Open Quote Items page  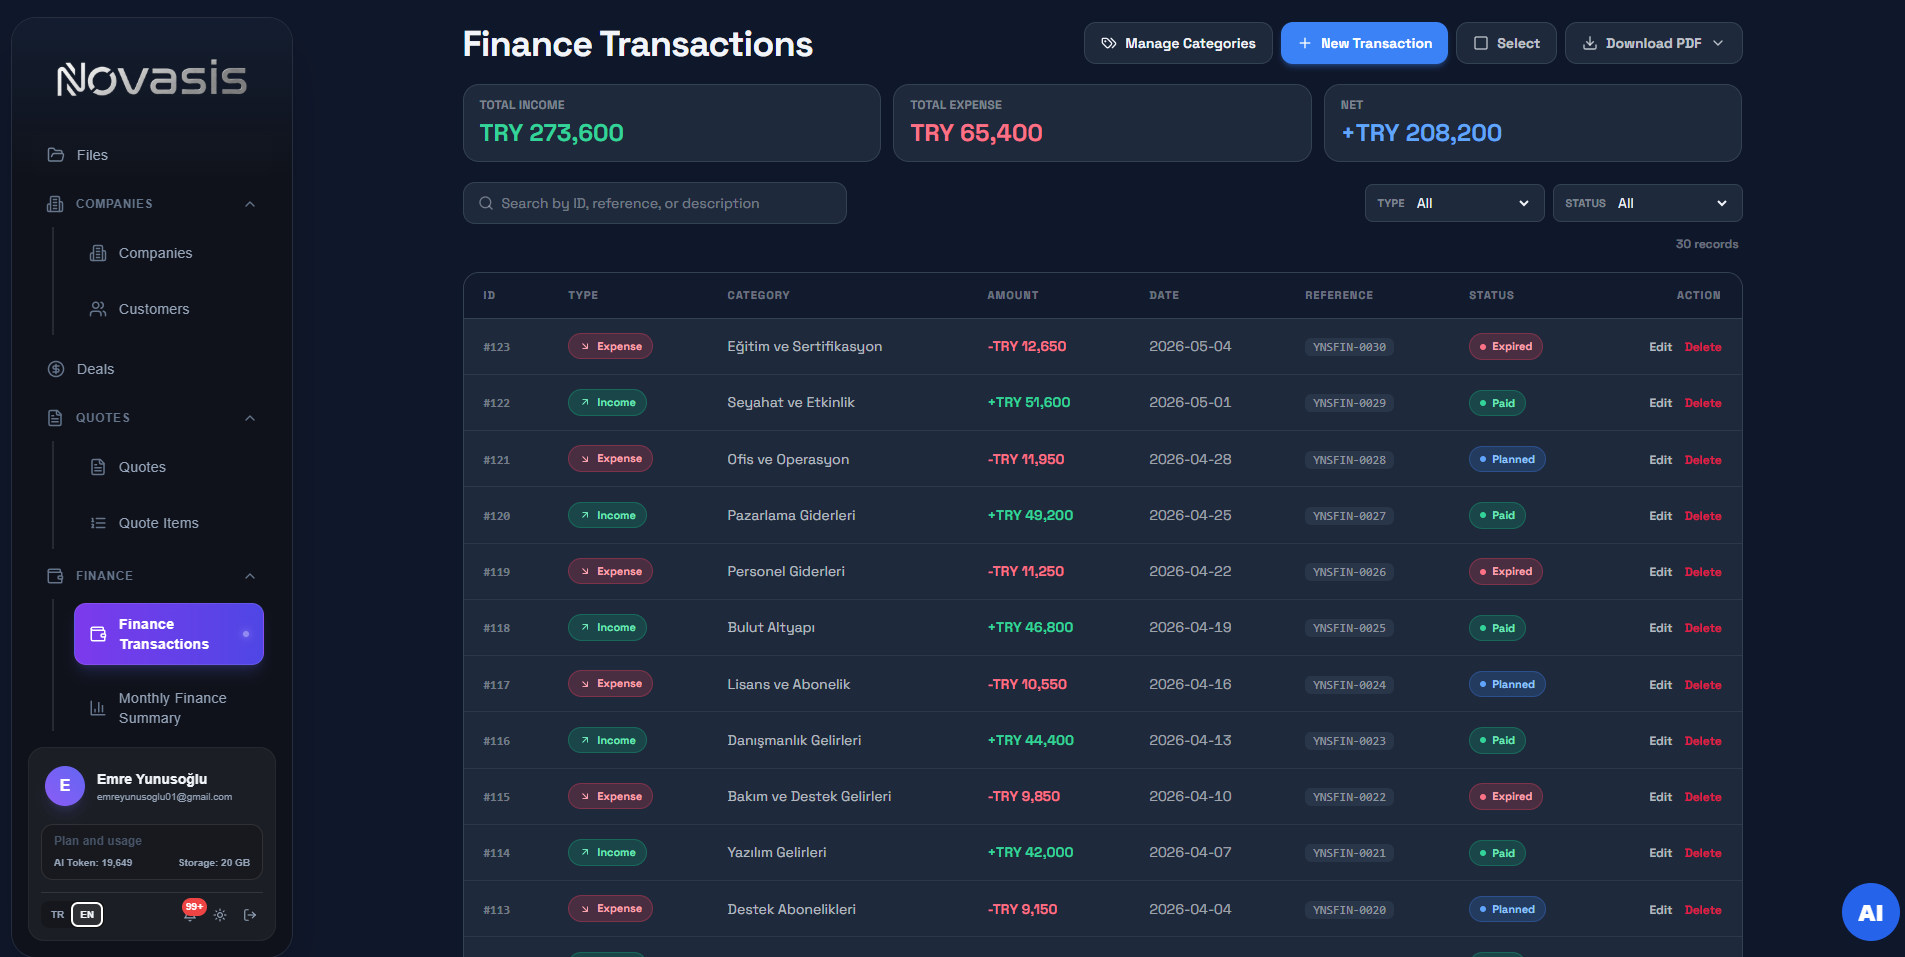[x=158, y=523]
